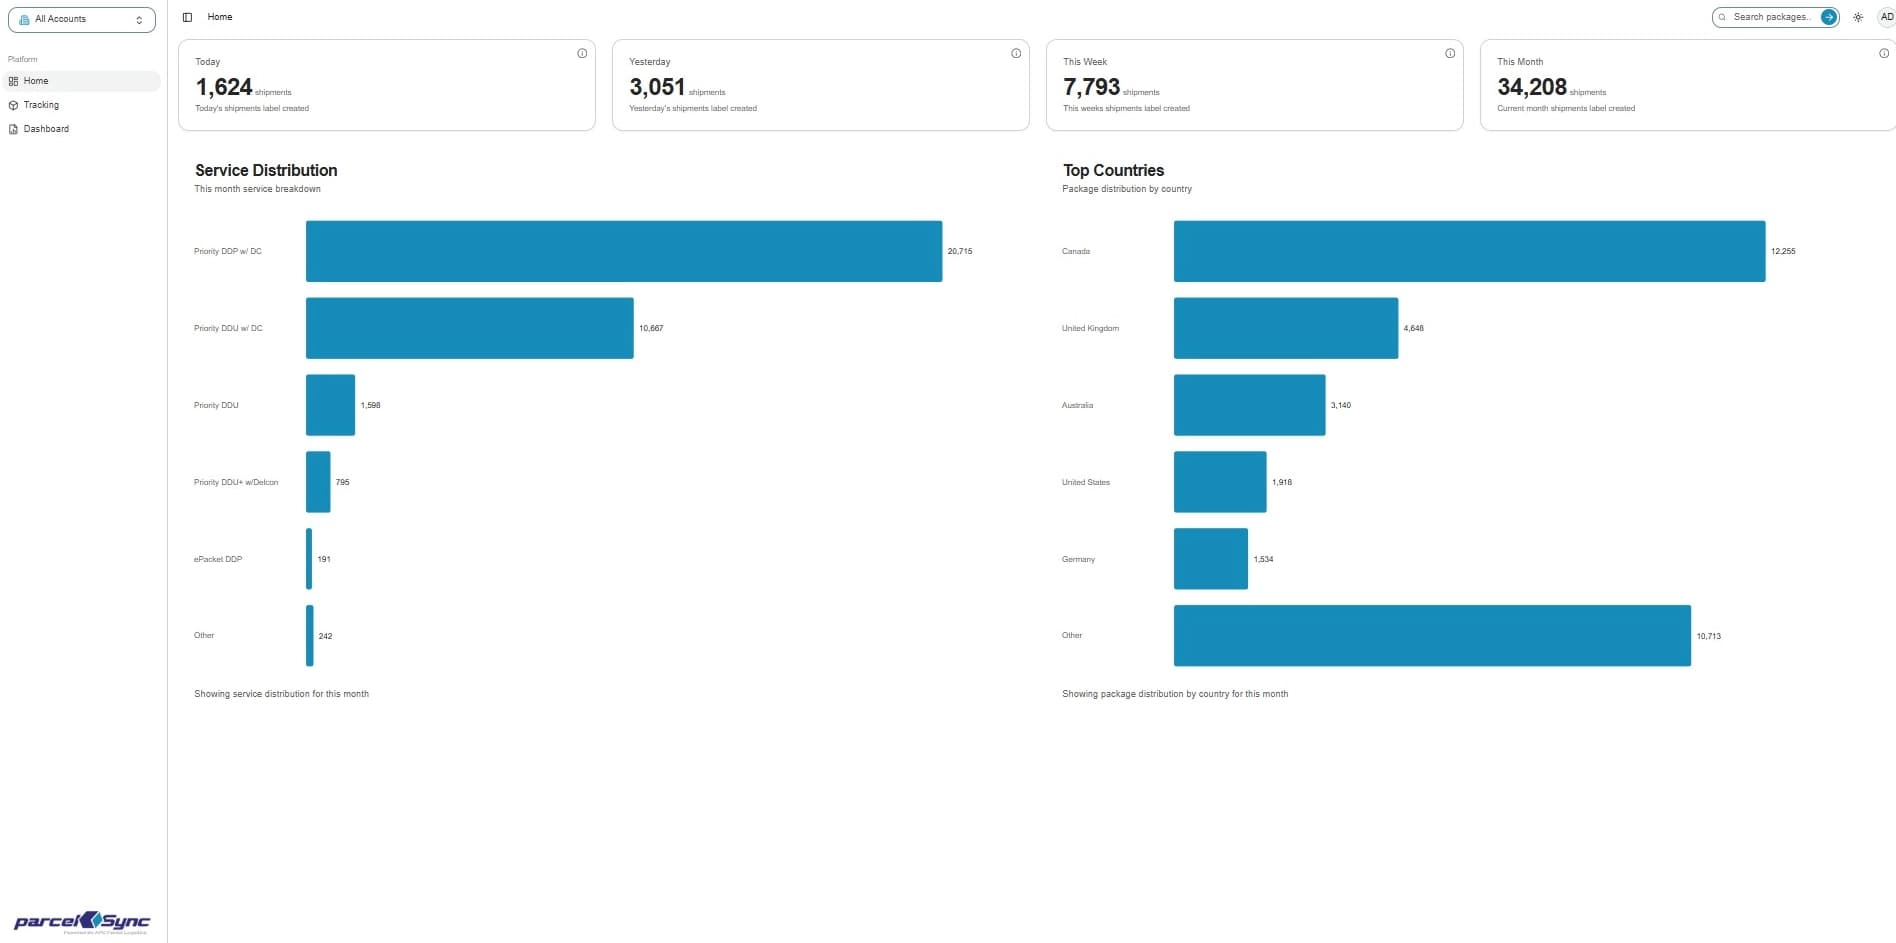Click the ParcelSync logo
Image resolution: width=1896 pixels, height=943 pixels.
point(82,922)
